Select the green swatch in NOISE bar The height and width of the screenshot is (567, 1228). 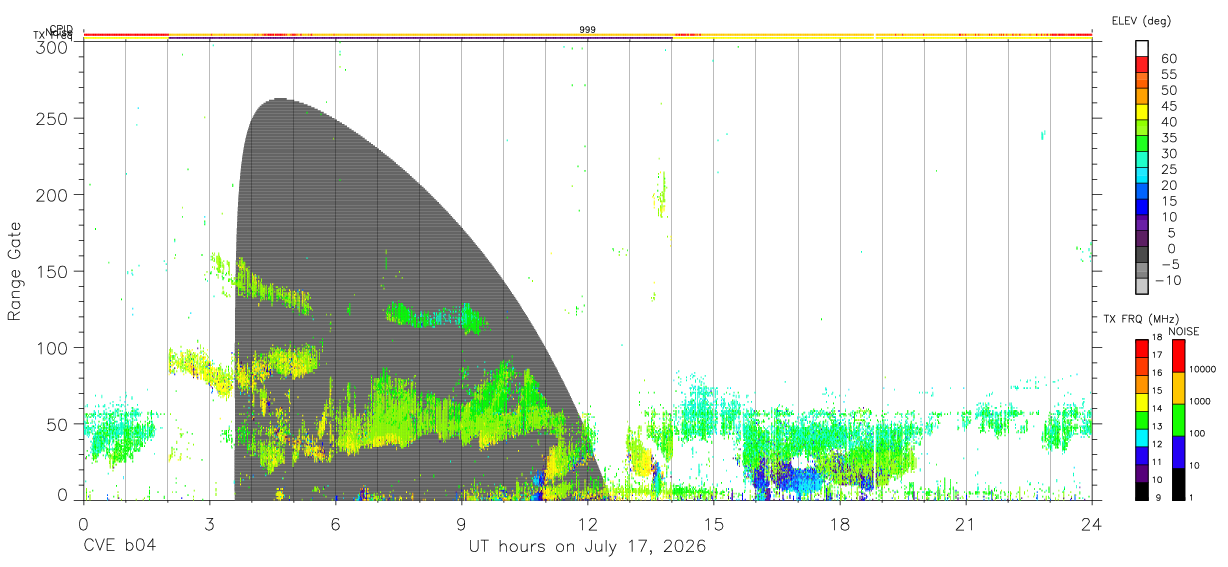coord(1178,420)
